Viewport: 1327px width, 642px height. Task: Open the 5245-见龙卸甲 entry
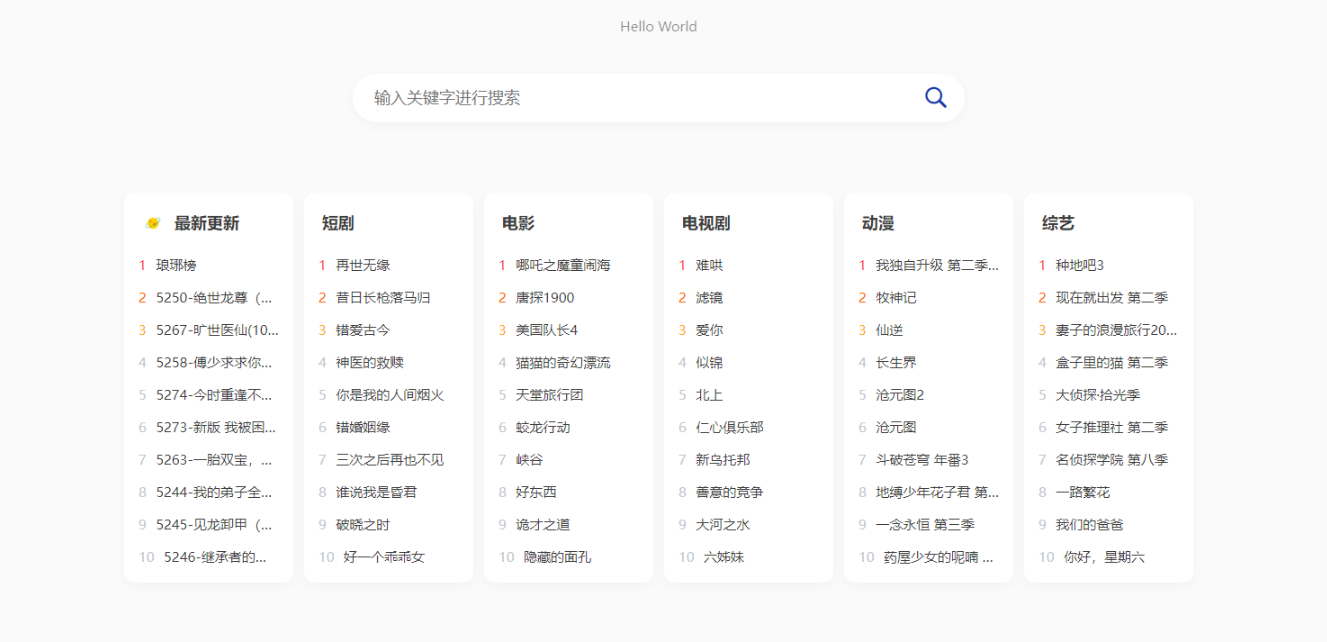[214, 525]
